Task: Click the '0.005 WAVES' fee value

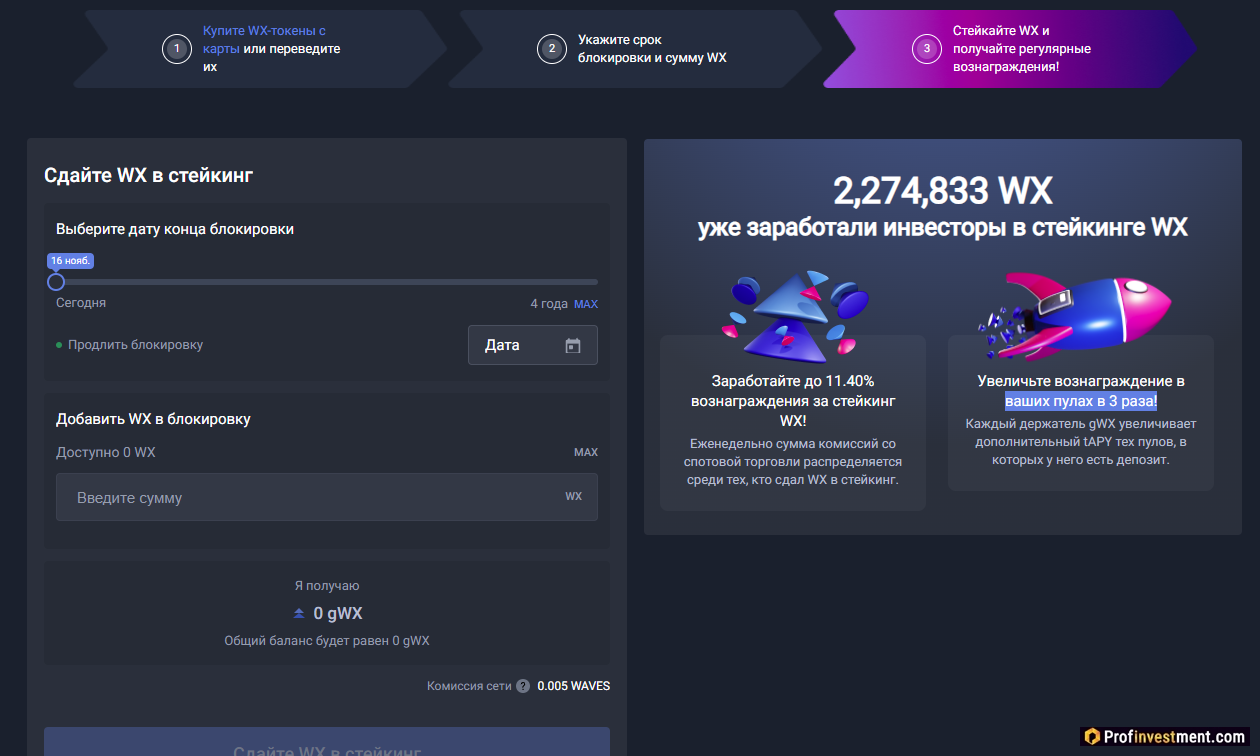Action: click(574, 686)
